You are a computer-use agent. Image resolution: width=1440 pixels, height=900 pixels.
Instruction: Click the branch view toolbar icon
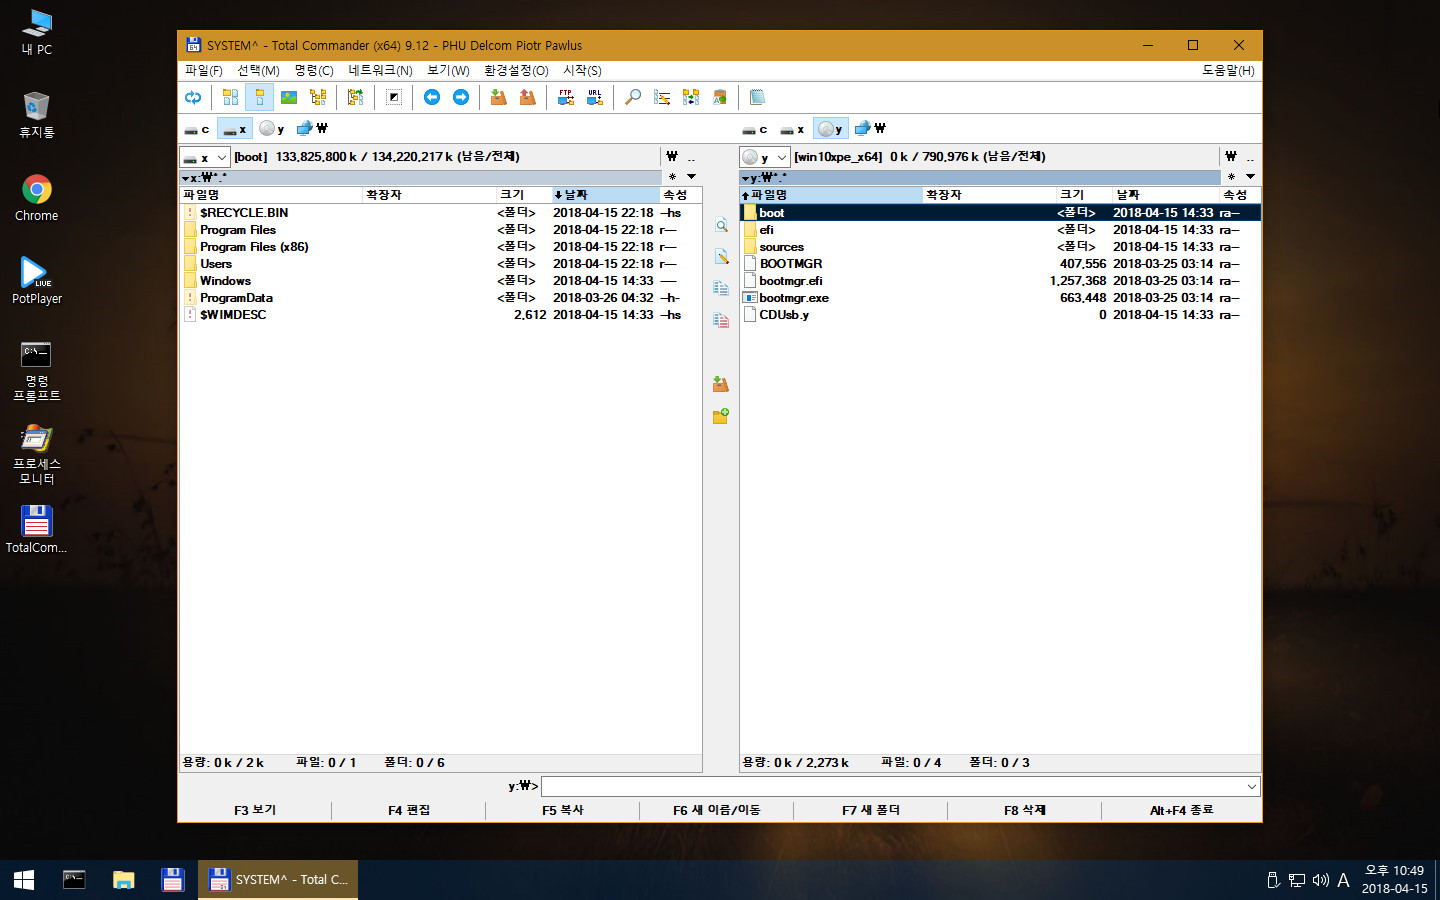(x=355, y=97)
